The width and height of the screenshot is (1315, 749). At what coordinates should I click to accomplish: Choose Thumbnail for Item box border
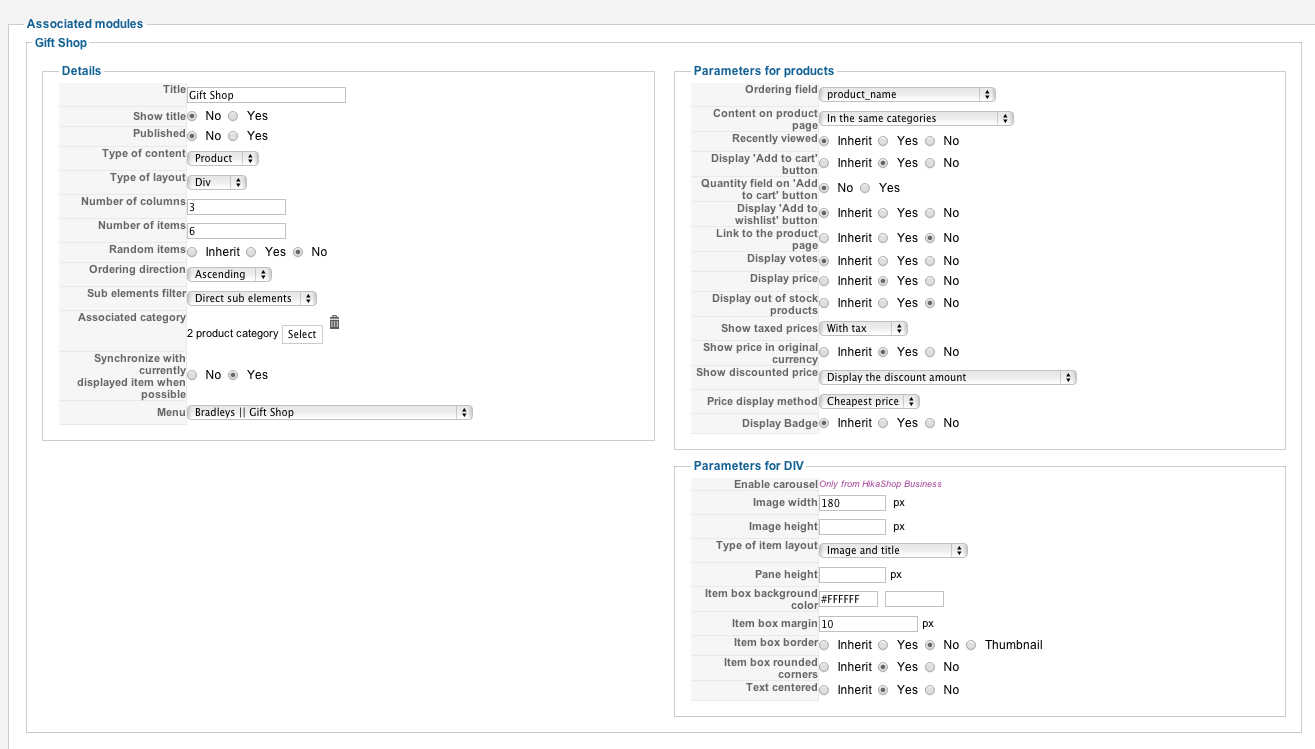coord(970,645)
